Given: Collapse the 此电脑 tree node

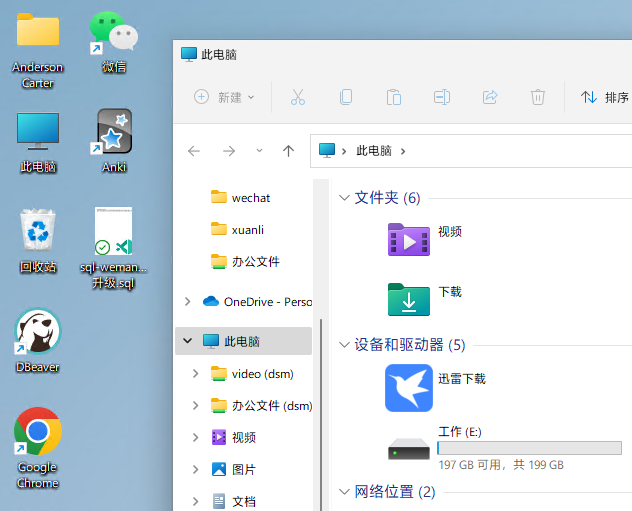Looking at the screenshot, I should pos(187,341).
